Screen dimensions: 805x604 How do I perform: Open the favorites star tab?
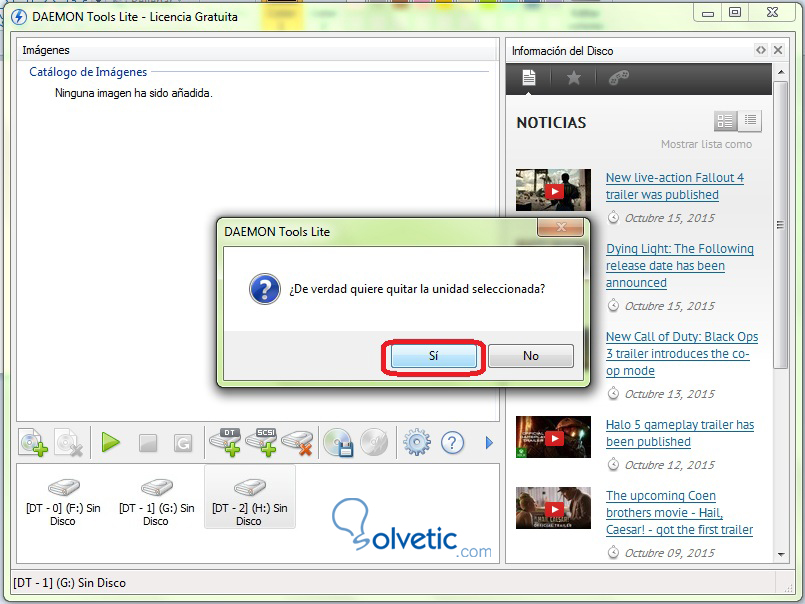573,78
